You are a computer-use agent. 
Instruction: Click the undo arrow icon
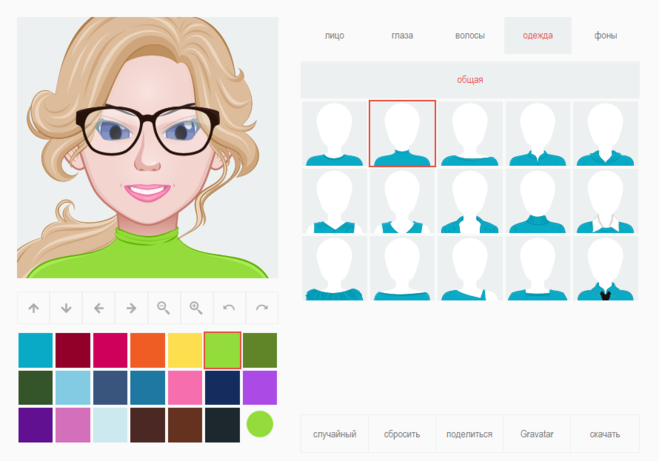(229, 309)
